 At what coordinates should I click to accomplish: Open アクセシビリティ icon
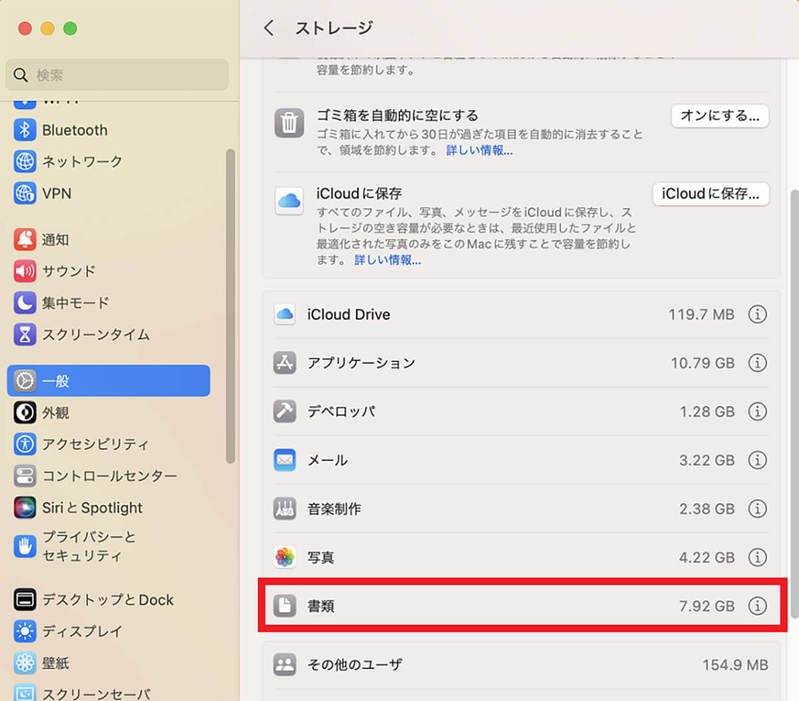pyautogui.click(x=24, y=444)
